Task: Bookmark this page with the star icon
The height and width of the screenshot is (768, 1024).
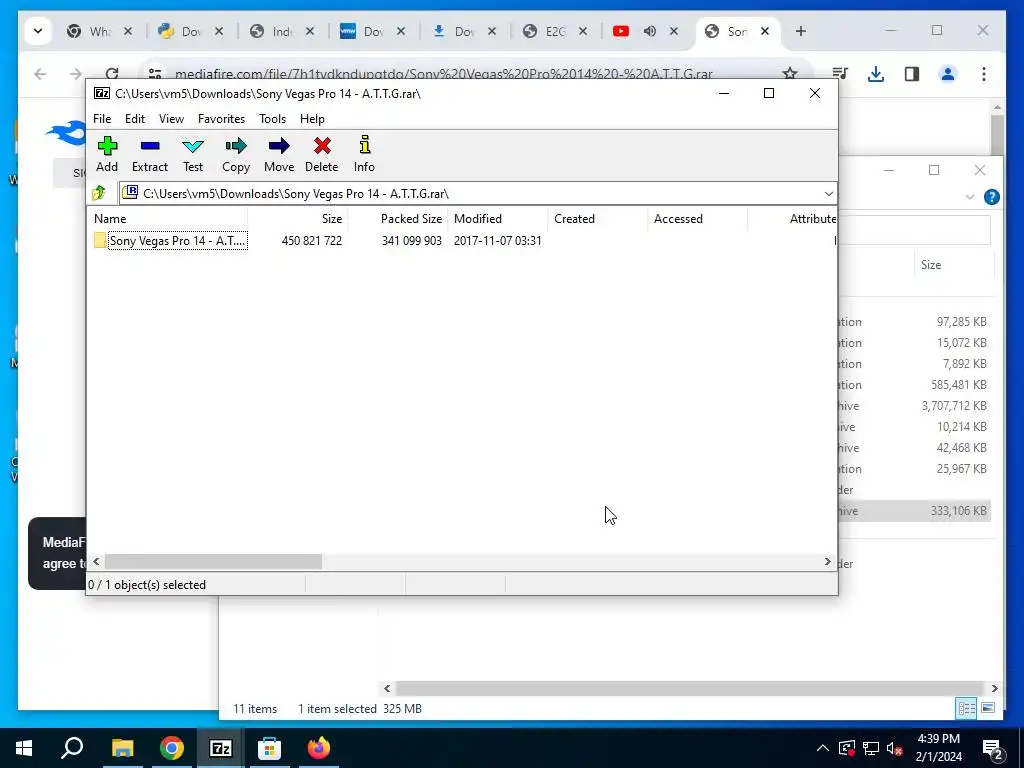Action: (790, 74)
